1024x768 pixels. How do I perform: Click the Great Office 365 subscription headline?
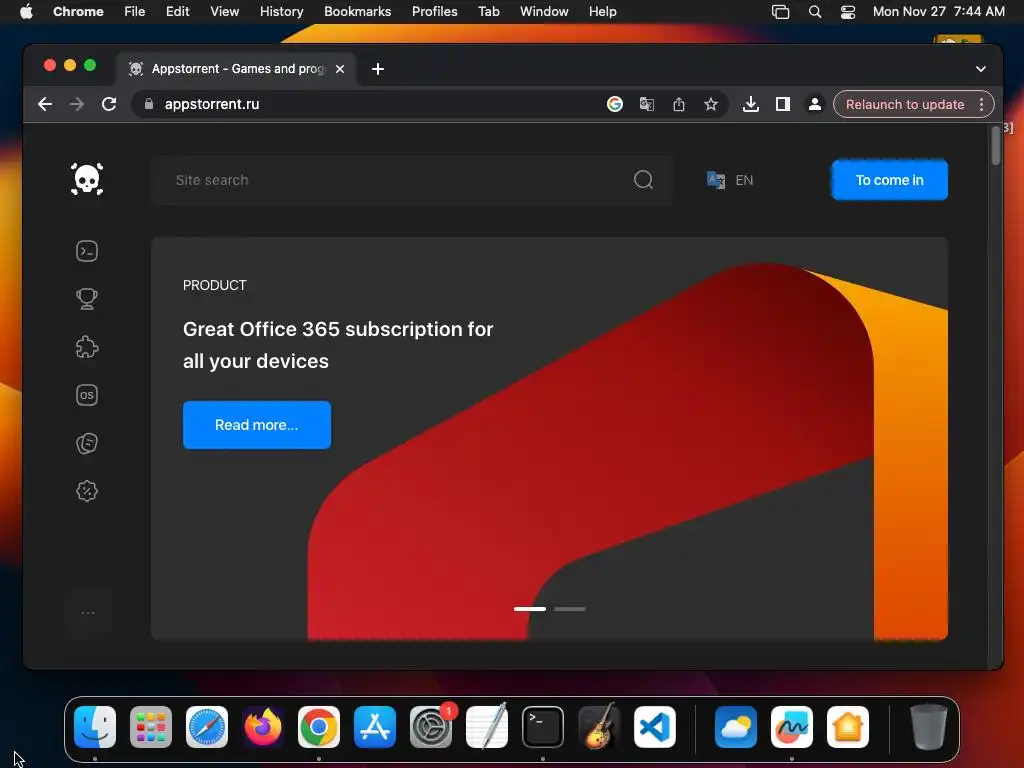(338, 345)
